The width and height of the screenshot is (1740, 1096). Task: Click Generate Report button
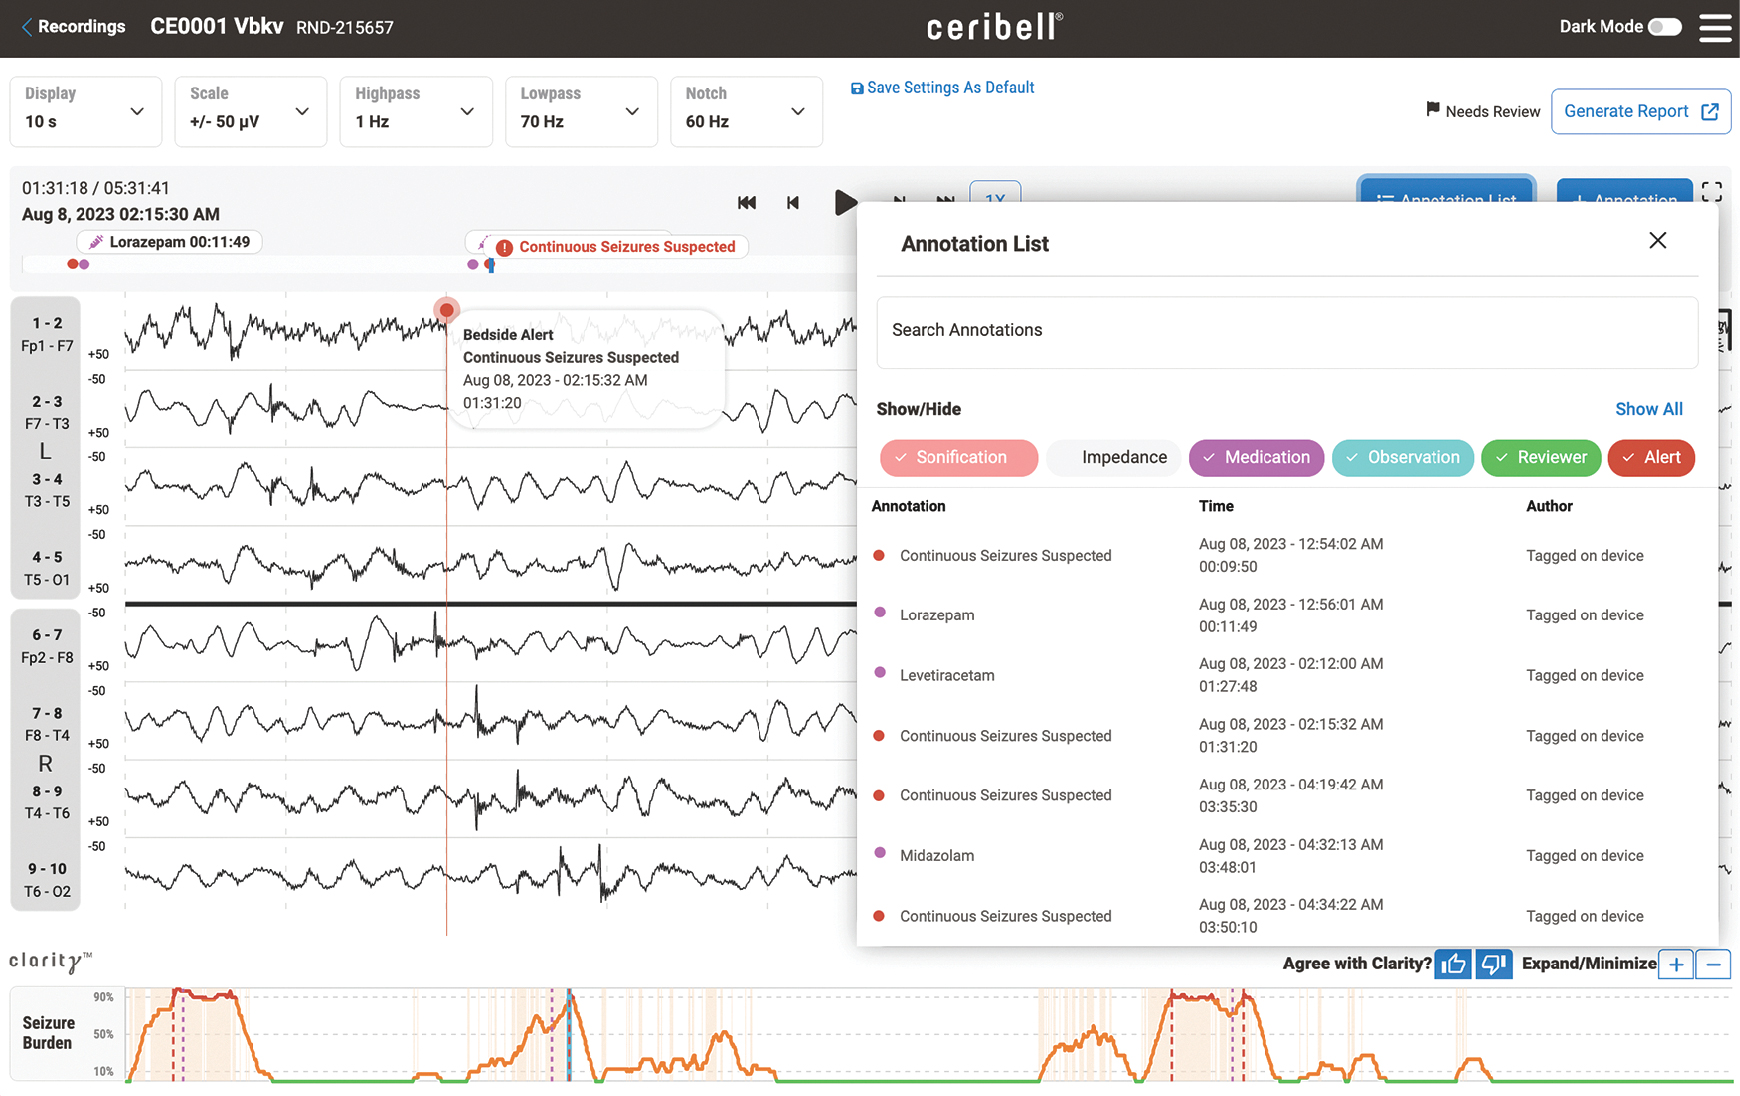tap(1640, 112)
